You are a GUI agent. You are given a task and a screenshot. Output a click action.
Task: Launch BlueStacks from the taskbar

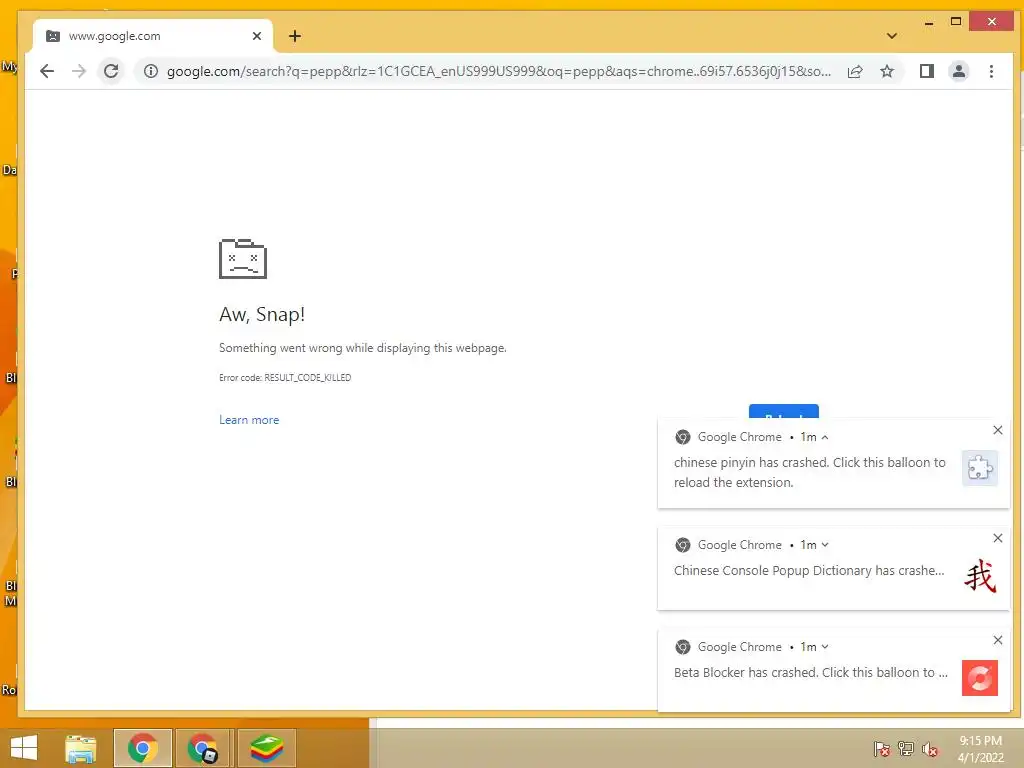267,748
